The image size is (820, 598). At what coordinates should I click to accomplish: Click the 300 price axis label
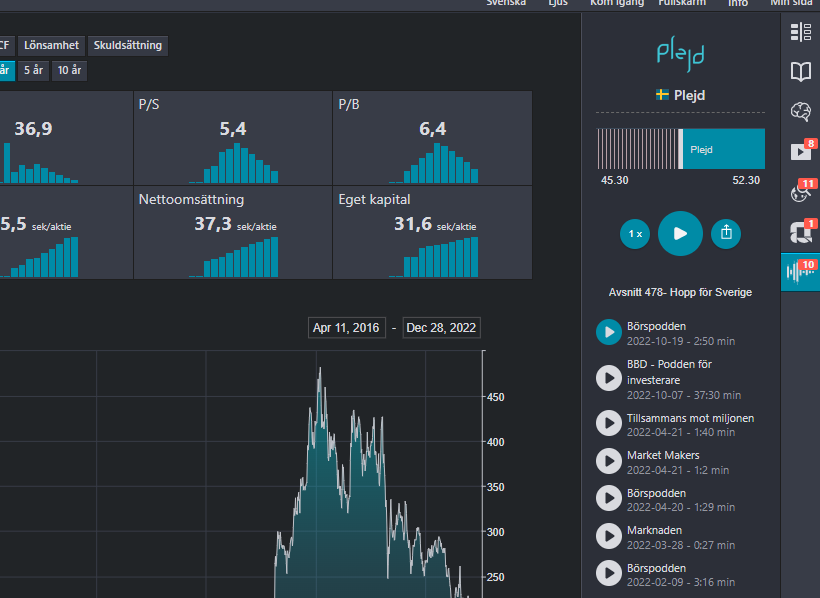click(x=495, y=532)
